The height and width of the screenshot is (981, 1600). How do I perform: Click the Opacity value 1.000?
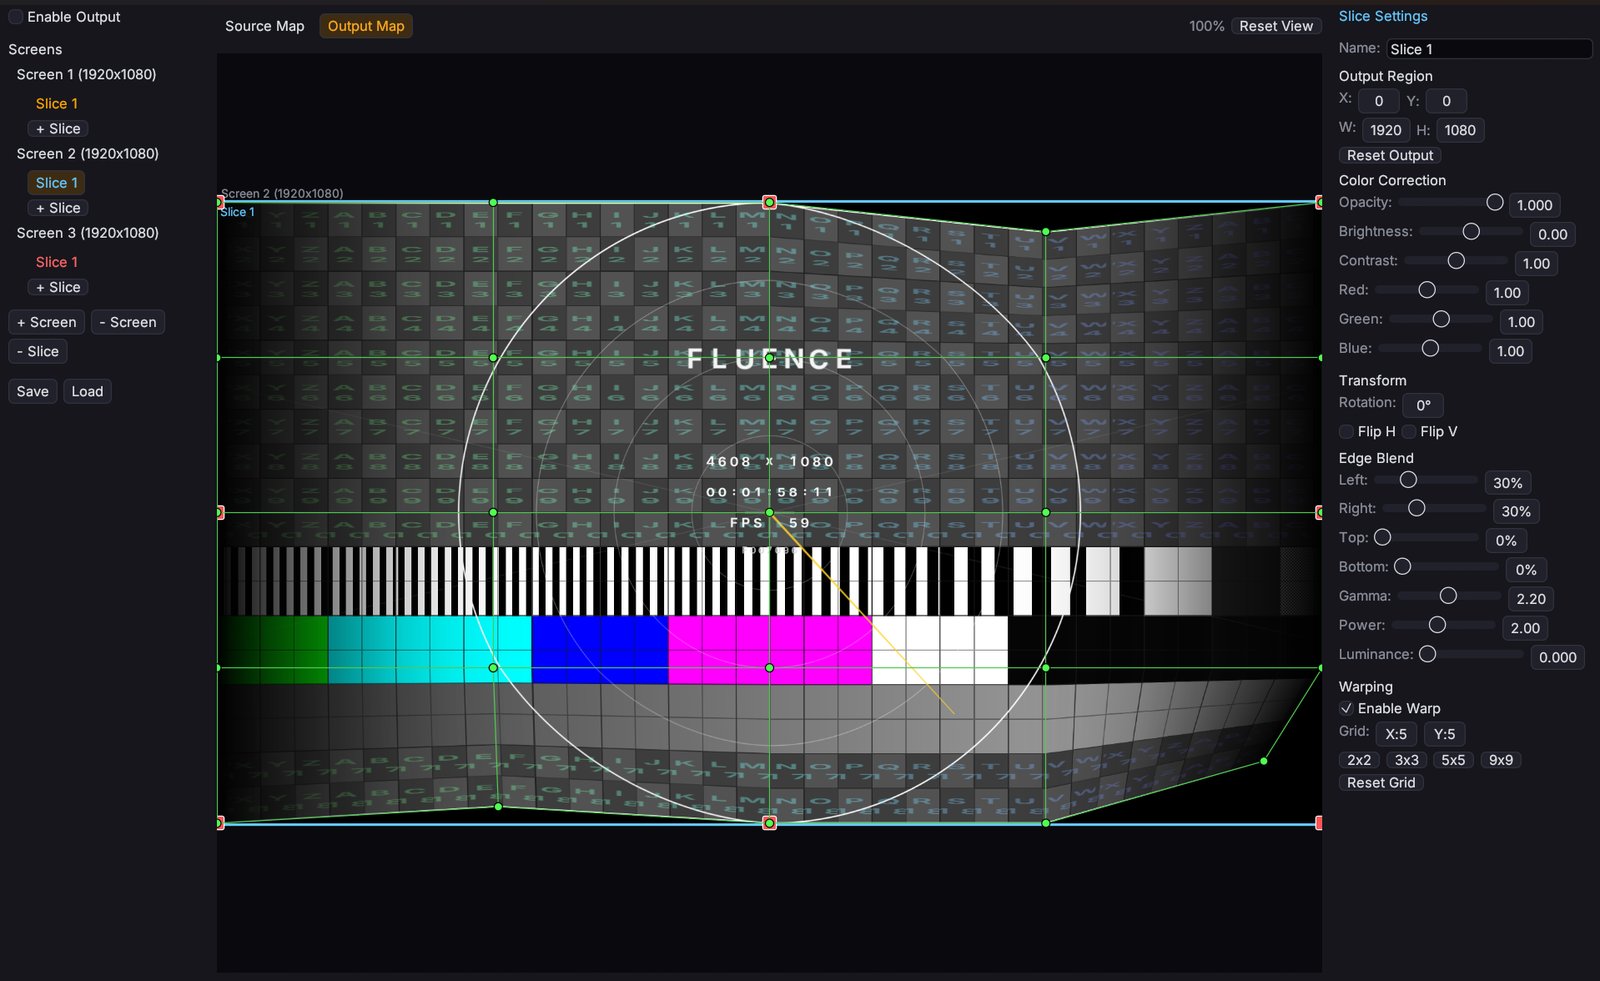1534,205
